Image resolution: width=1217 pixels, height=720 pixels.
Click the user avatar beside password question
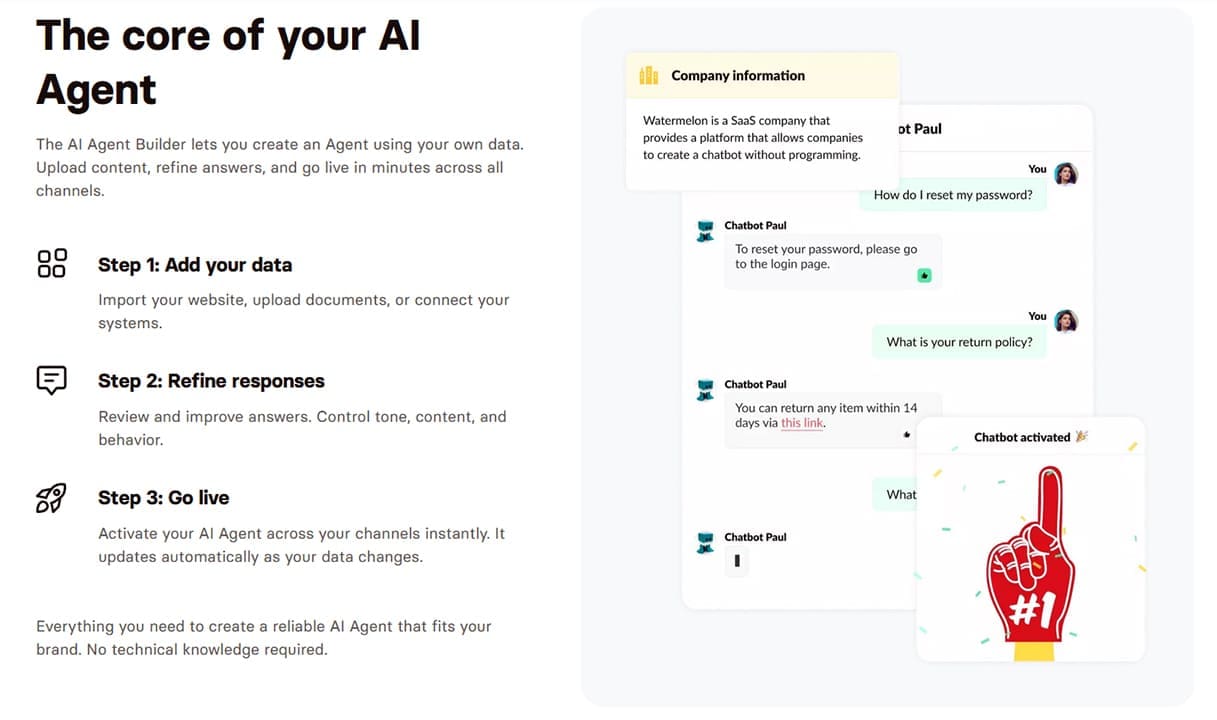click(x=1066, y=174)
